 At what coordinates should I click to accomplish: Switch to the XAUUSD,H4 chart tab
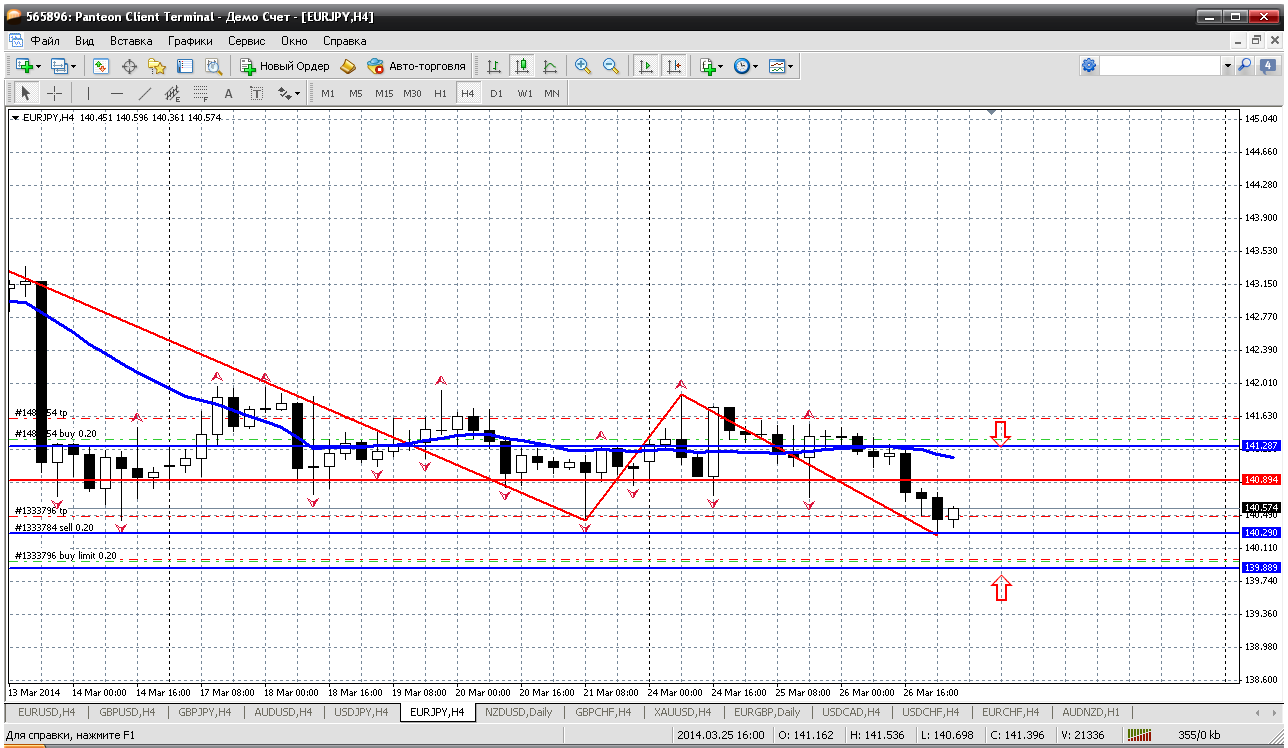coord(681,712)
